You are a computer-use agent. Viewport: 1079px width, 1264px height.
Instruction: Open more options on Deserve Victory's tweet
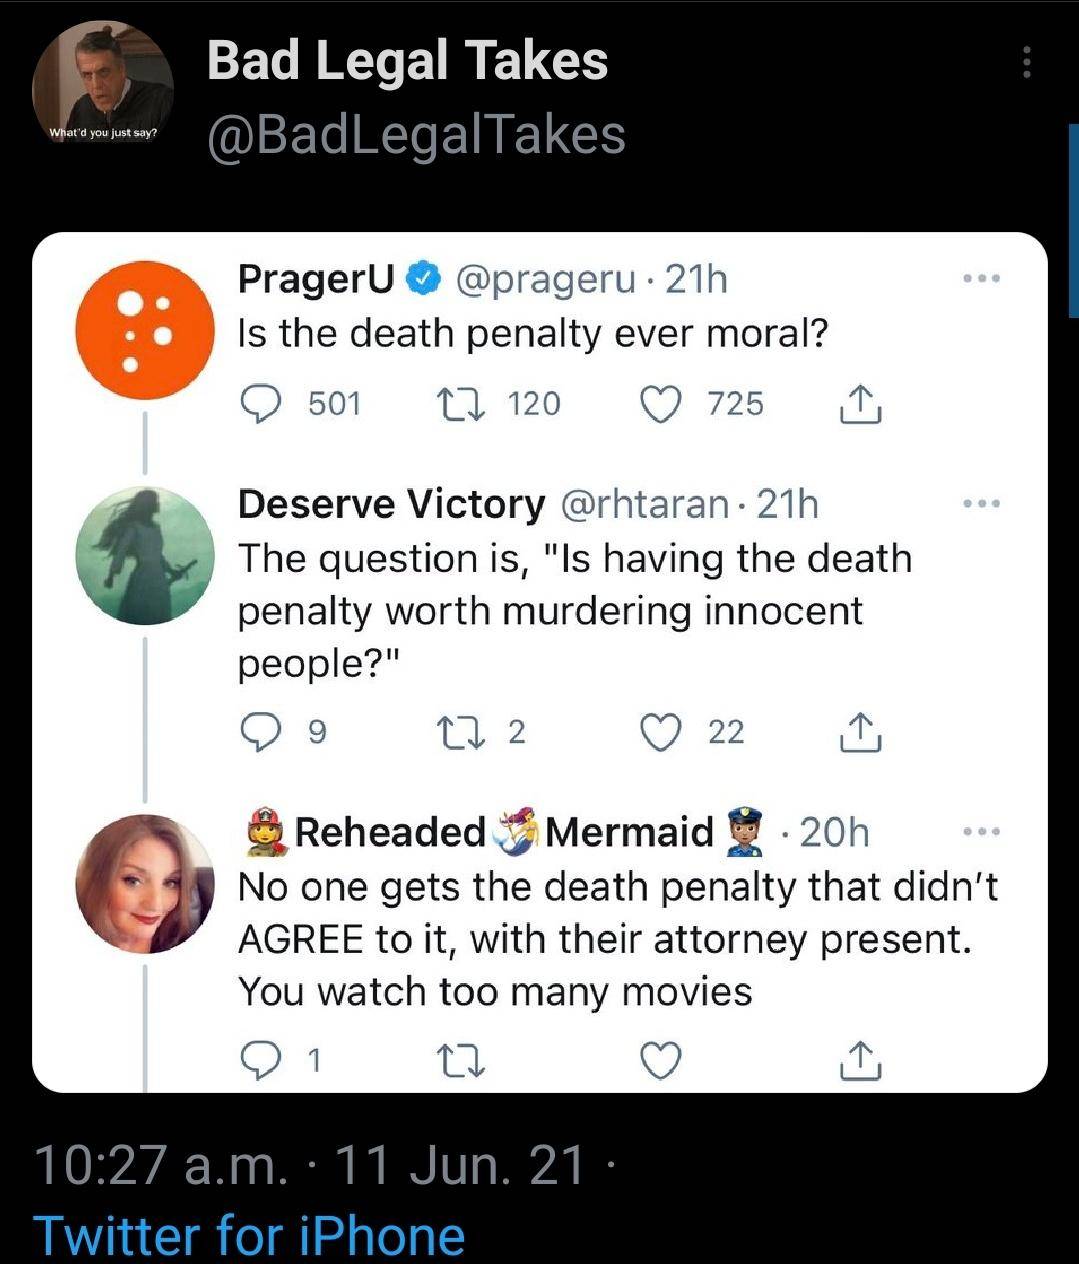(981, 503)
